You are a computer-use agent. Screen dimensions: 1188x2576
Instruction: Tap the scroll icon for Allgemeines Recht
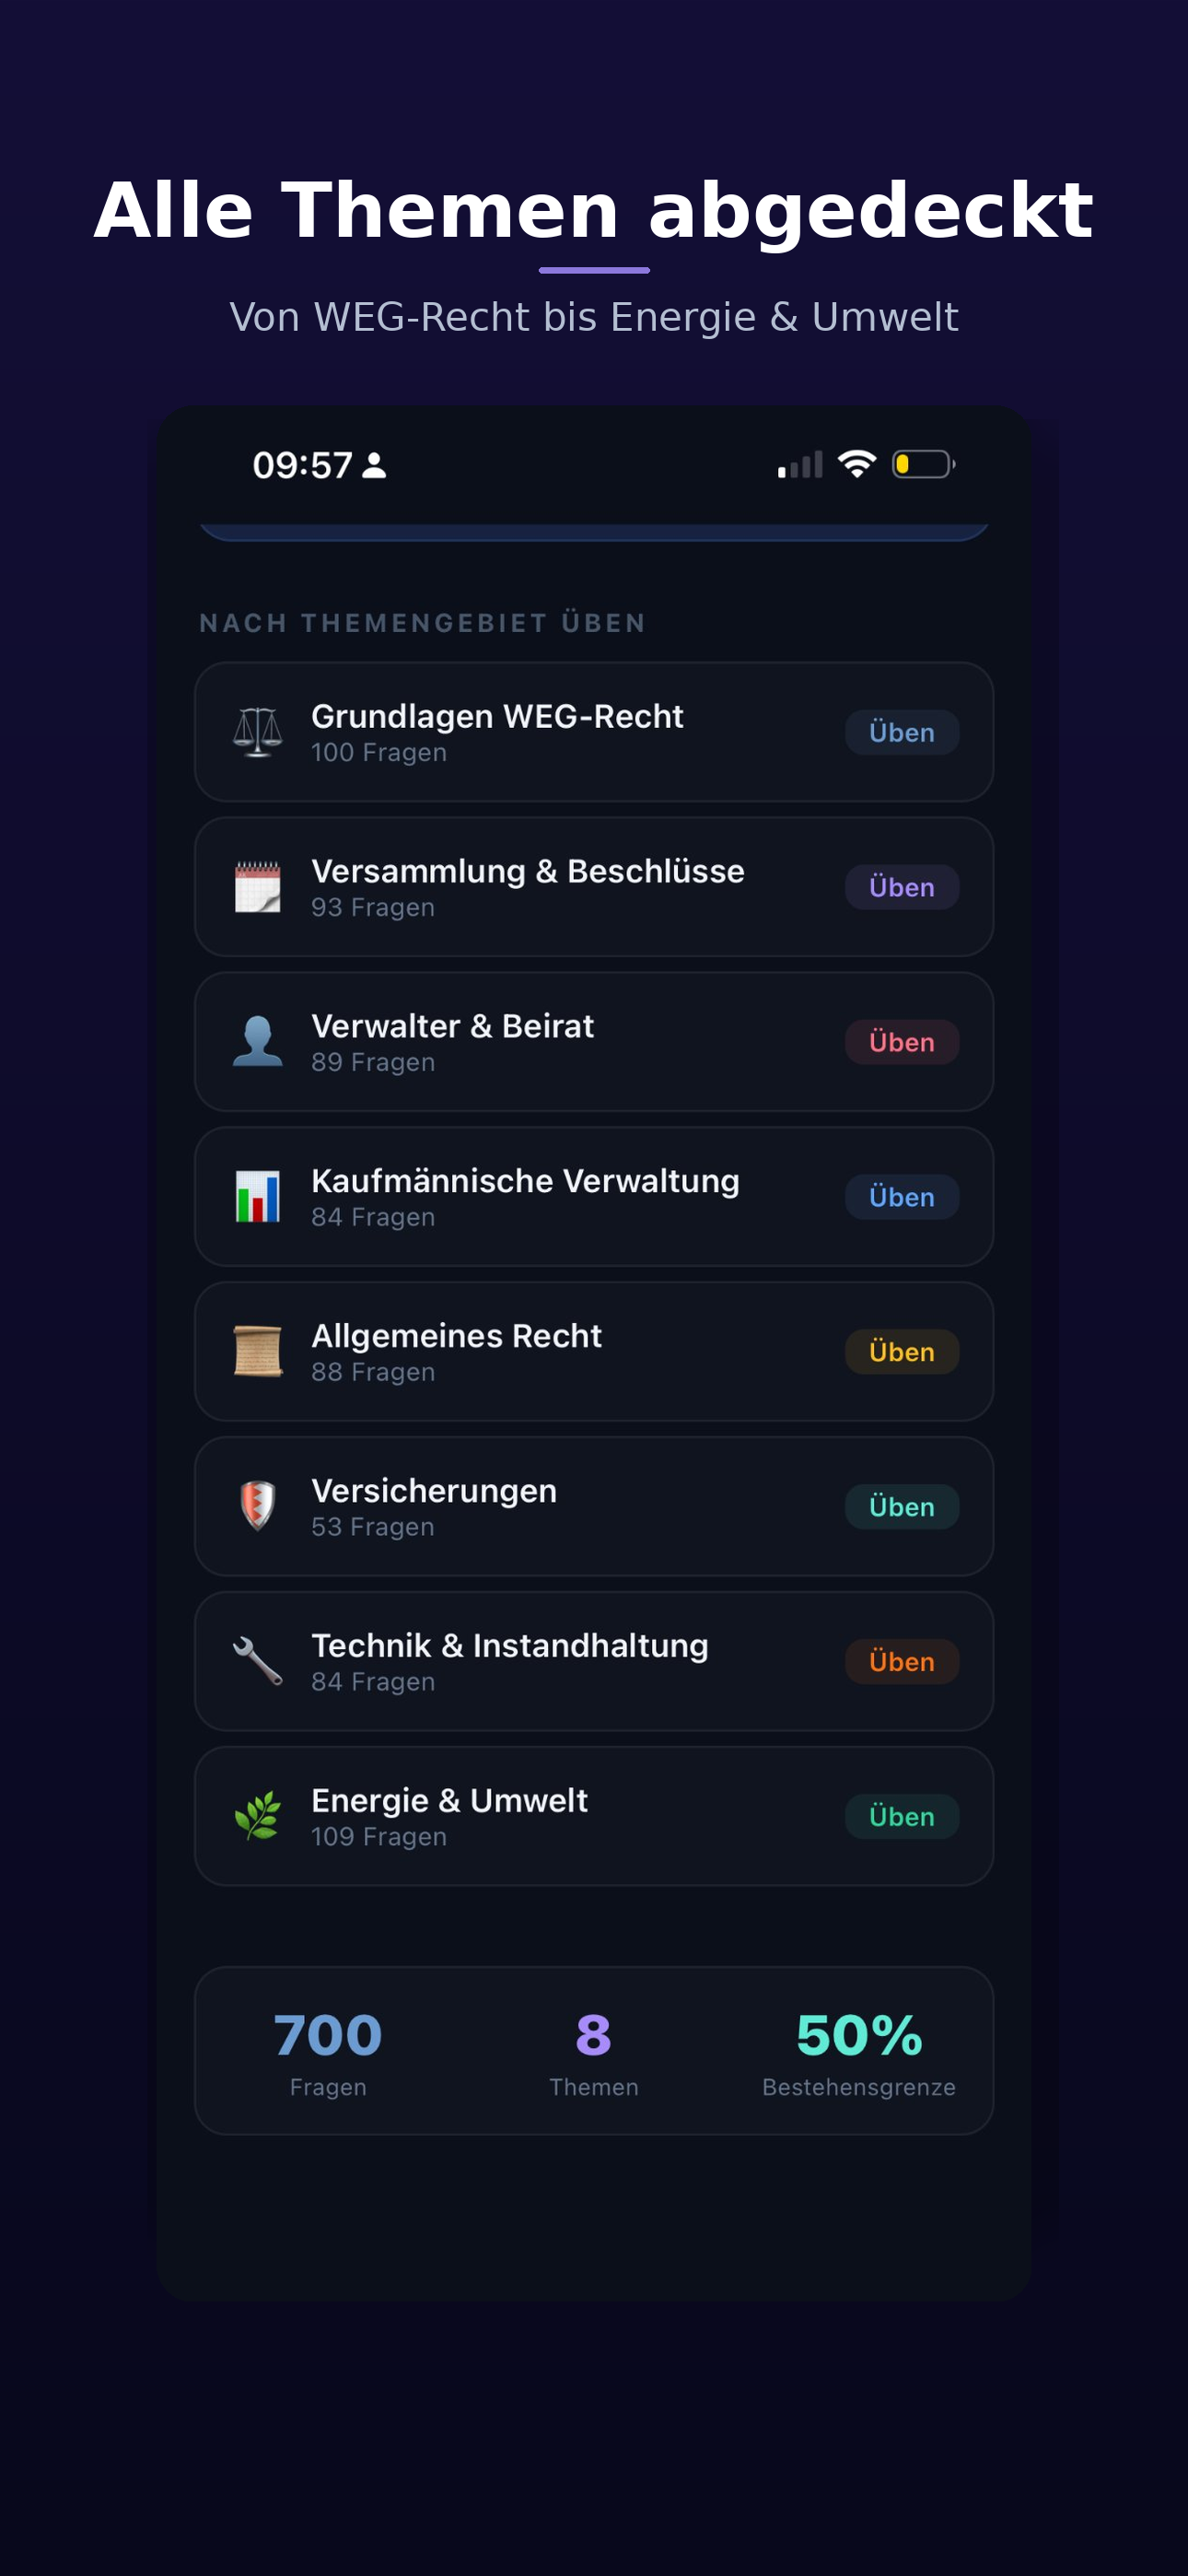(x=257, y=1352)
